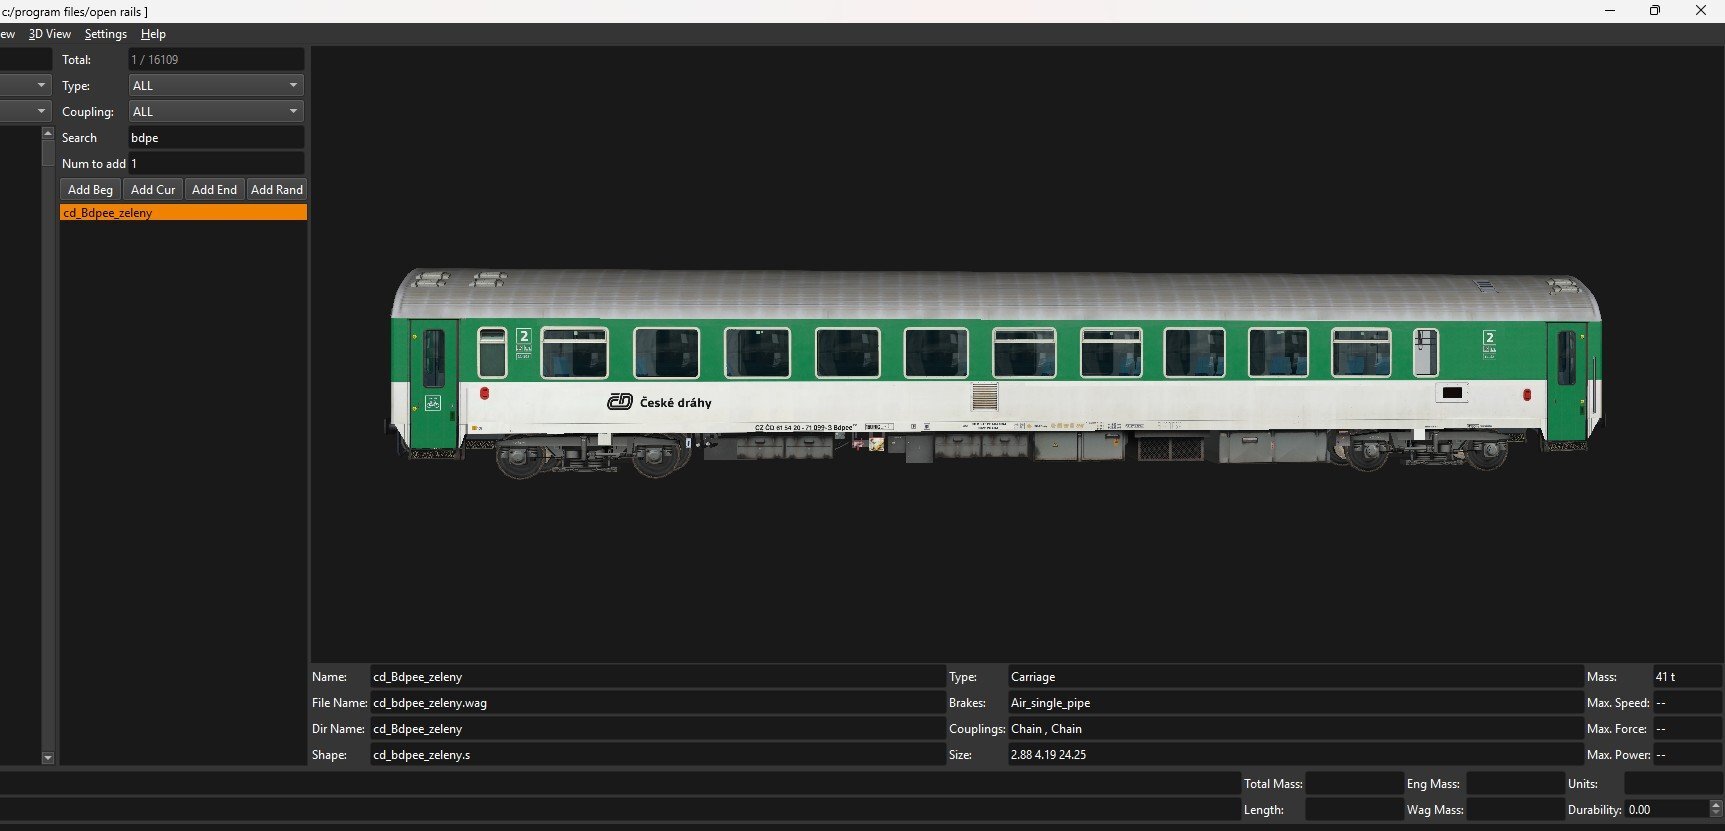This screenshot has height=831, width=1725.
Task: Select cd_Bdpee_zeleny in the results list
Action: (x=183, y=213)
